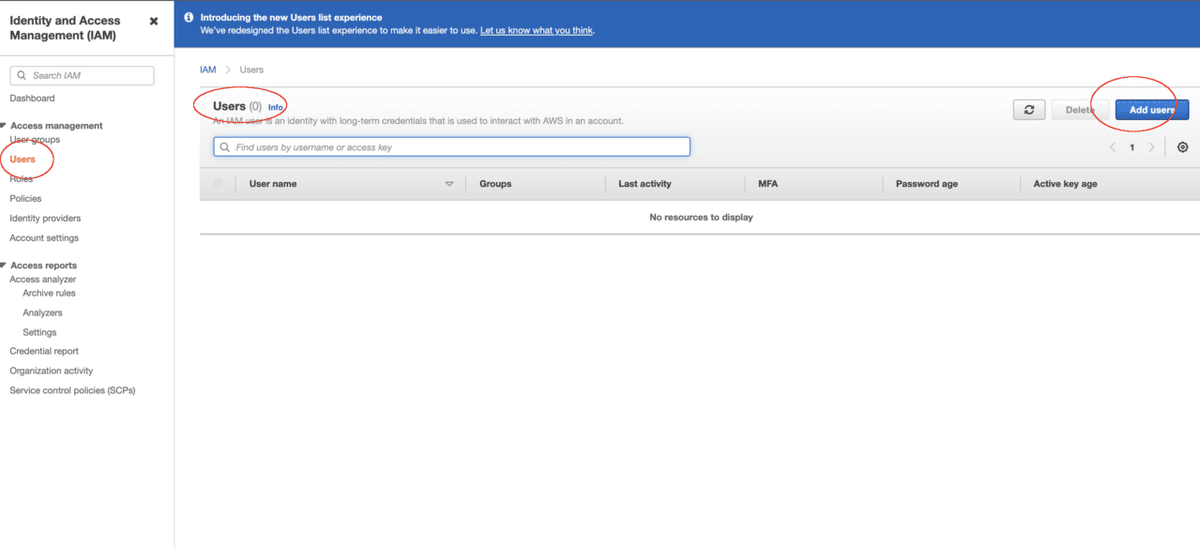Open Account settings page

point(44,238)
